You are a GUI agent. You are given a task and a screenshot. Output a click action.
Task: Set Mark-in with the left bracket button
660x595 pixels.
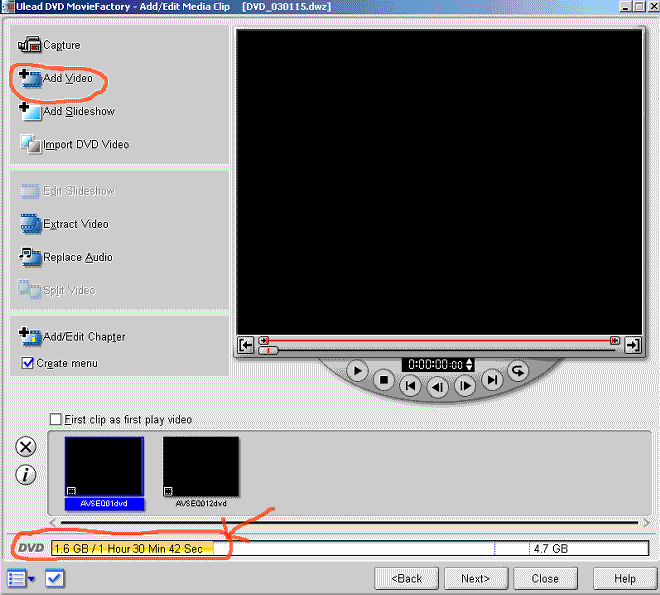tap(246, 345)
